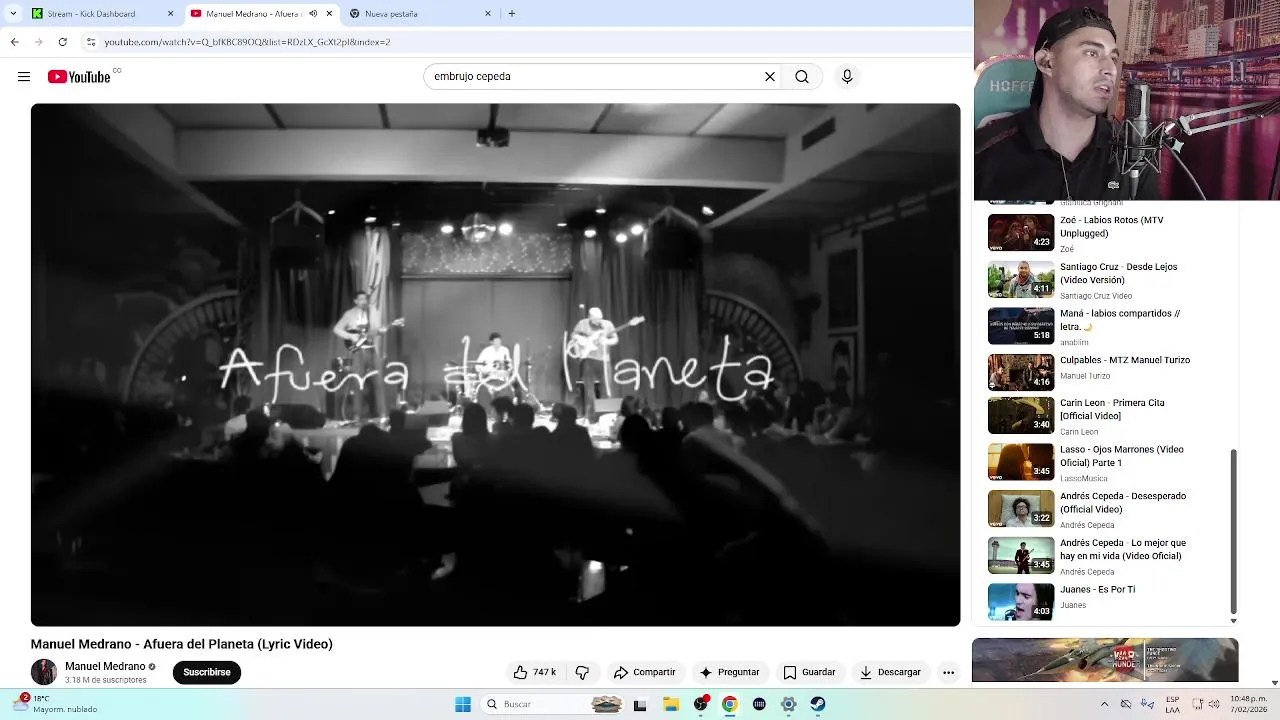Open Manuel Medrano channel avatar
Image resolution: width=1280 pixels, height=720 pixels.
[44, 672]
